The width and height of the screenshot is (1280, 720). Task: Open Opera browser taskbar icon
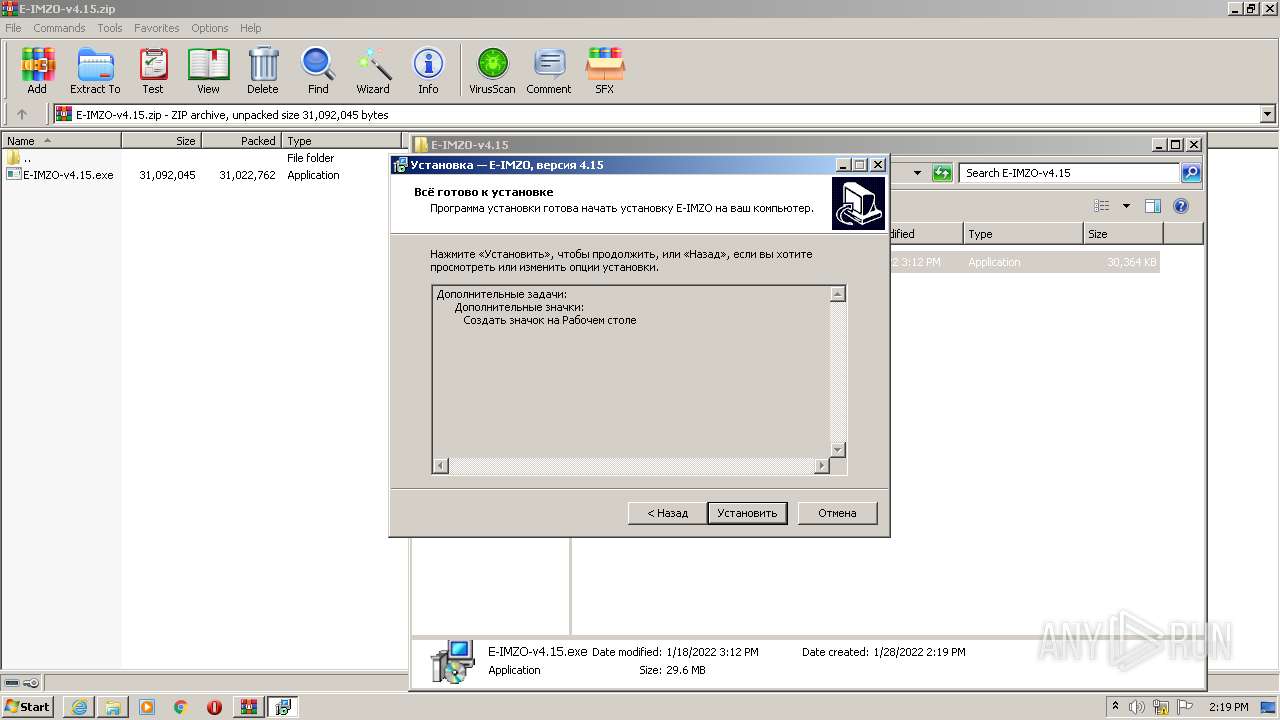[214, 707]
